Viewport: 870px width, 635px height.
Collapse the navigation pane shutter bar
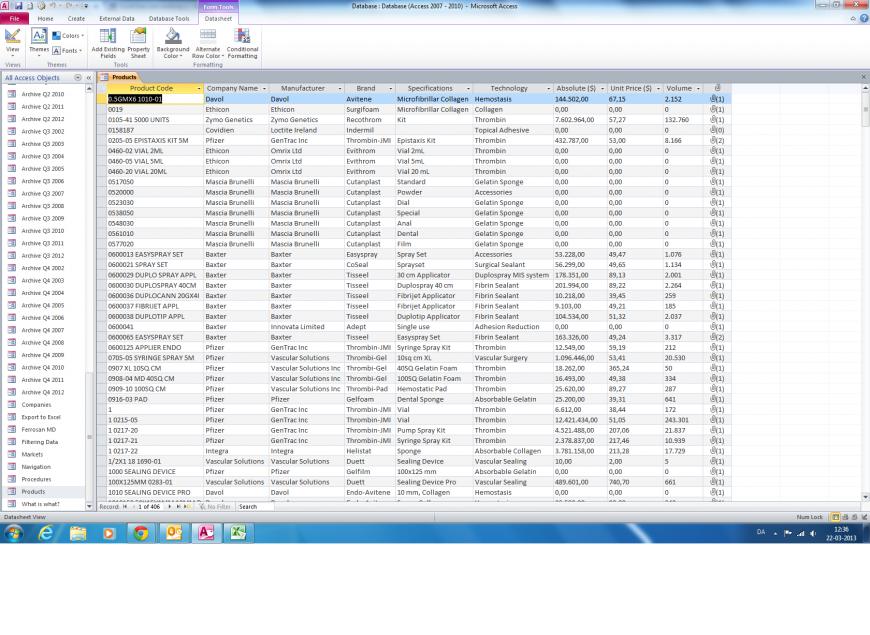point(88,78)
